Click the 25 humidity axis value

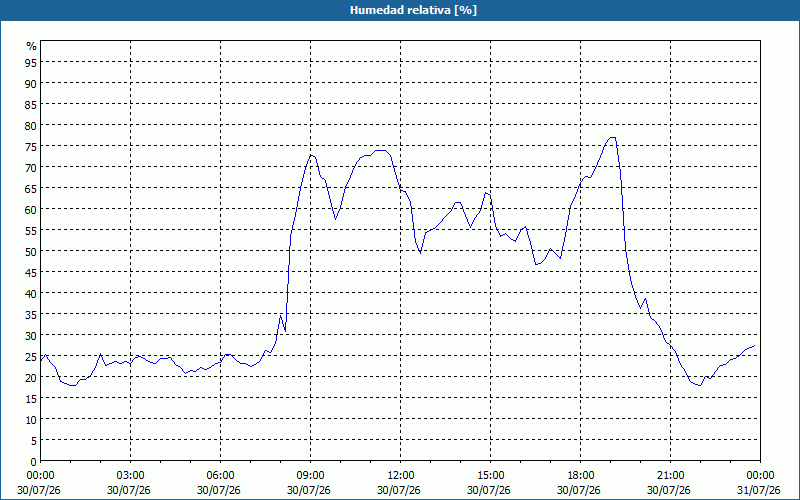pos(31,356)
